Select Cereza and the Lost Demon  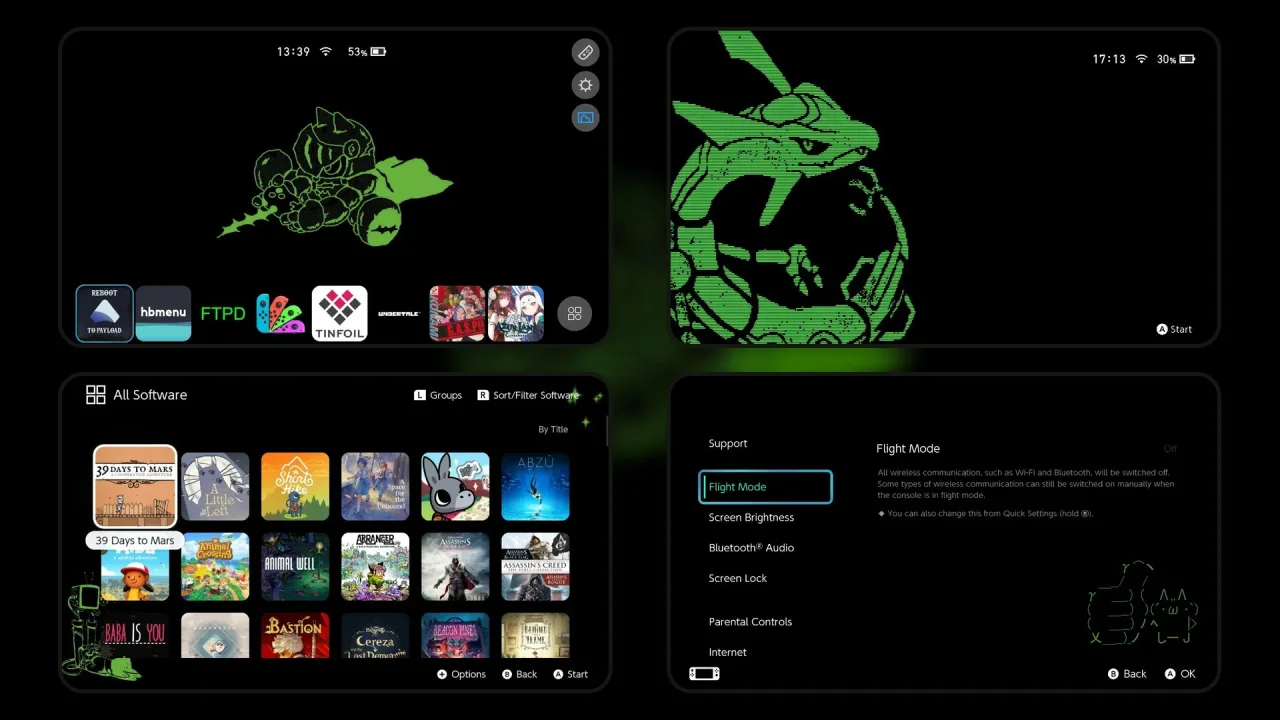375,635
